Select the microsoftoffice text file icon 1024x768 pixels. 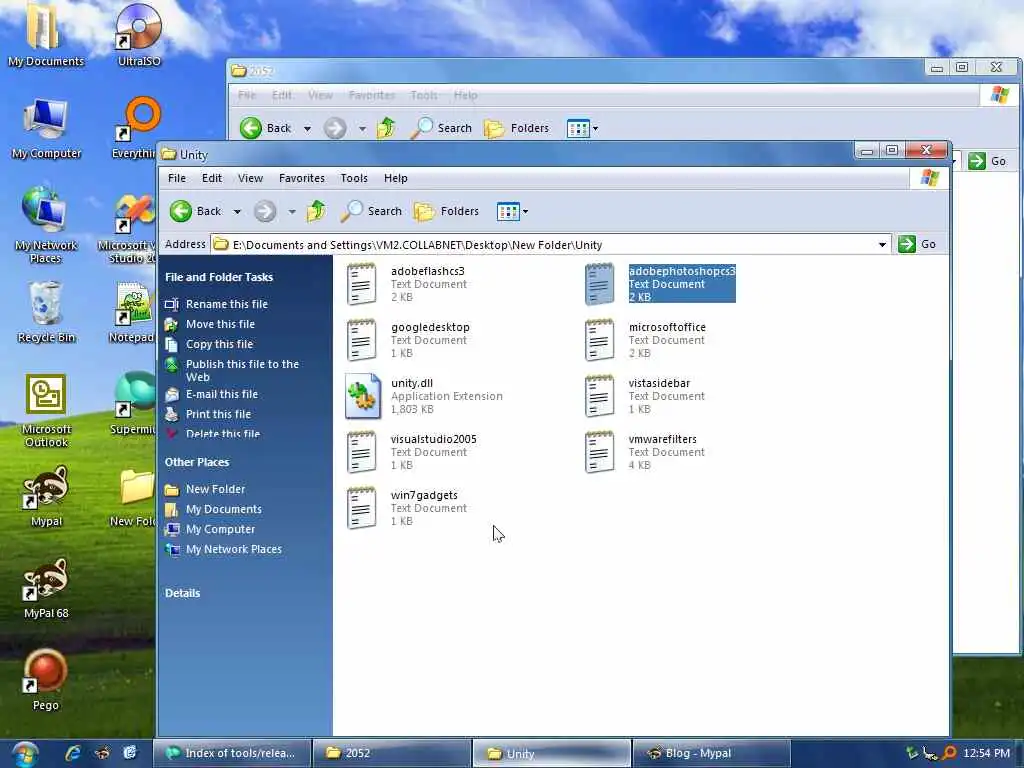coord(600,340)
